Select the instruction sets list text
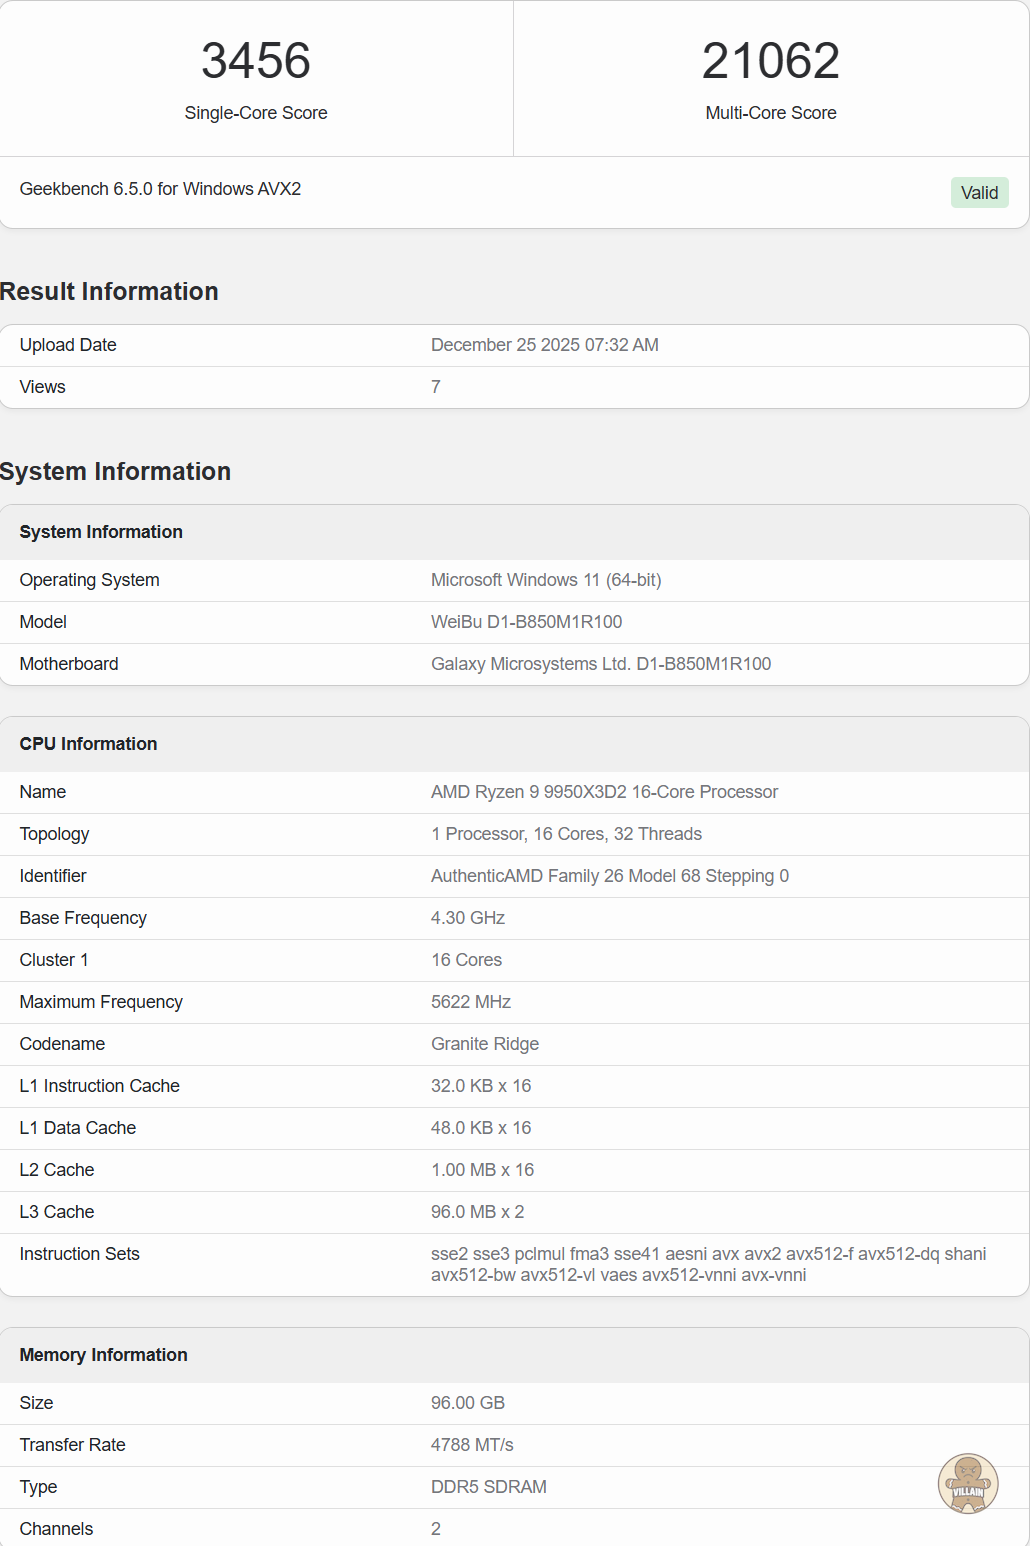The width and height of the screenshot is (1030, 1546). pos(708,1264)
